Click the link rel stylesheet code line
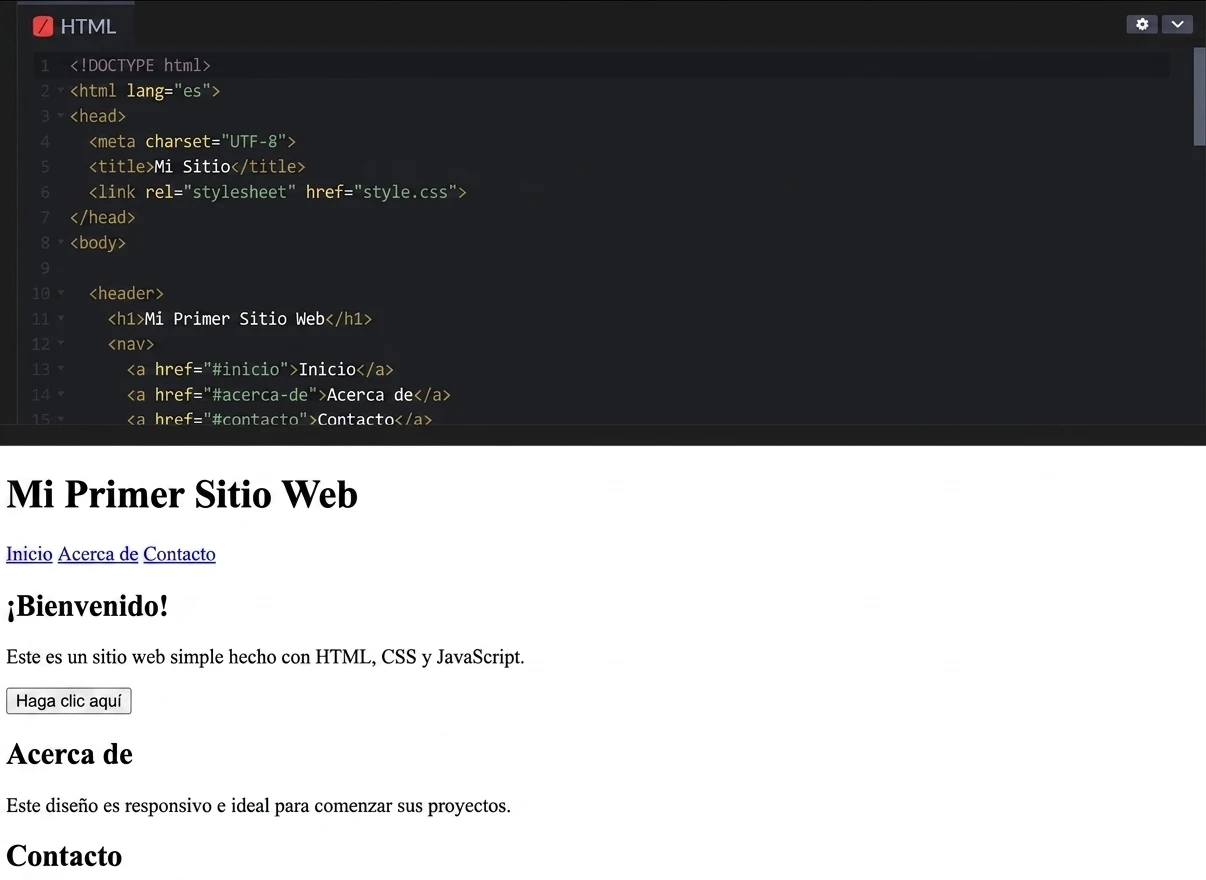1206x880 pixels. click(278, 192)
